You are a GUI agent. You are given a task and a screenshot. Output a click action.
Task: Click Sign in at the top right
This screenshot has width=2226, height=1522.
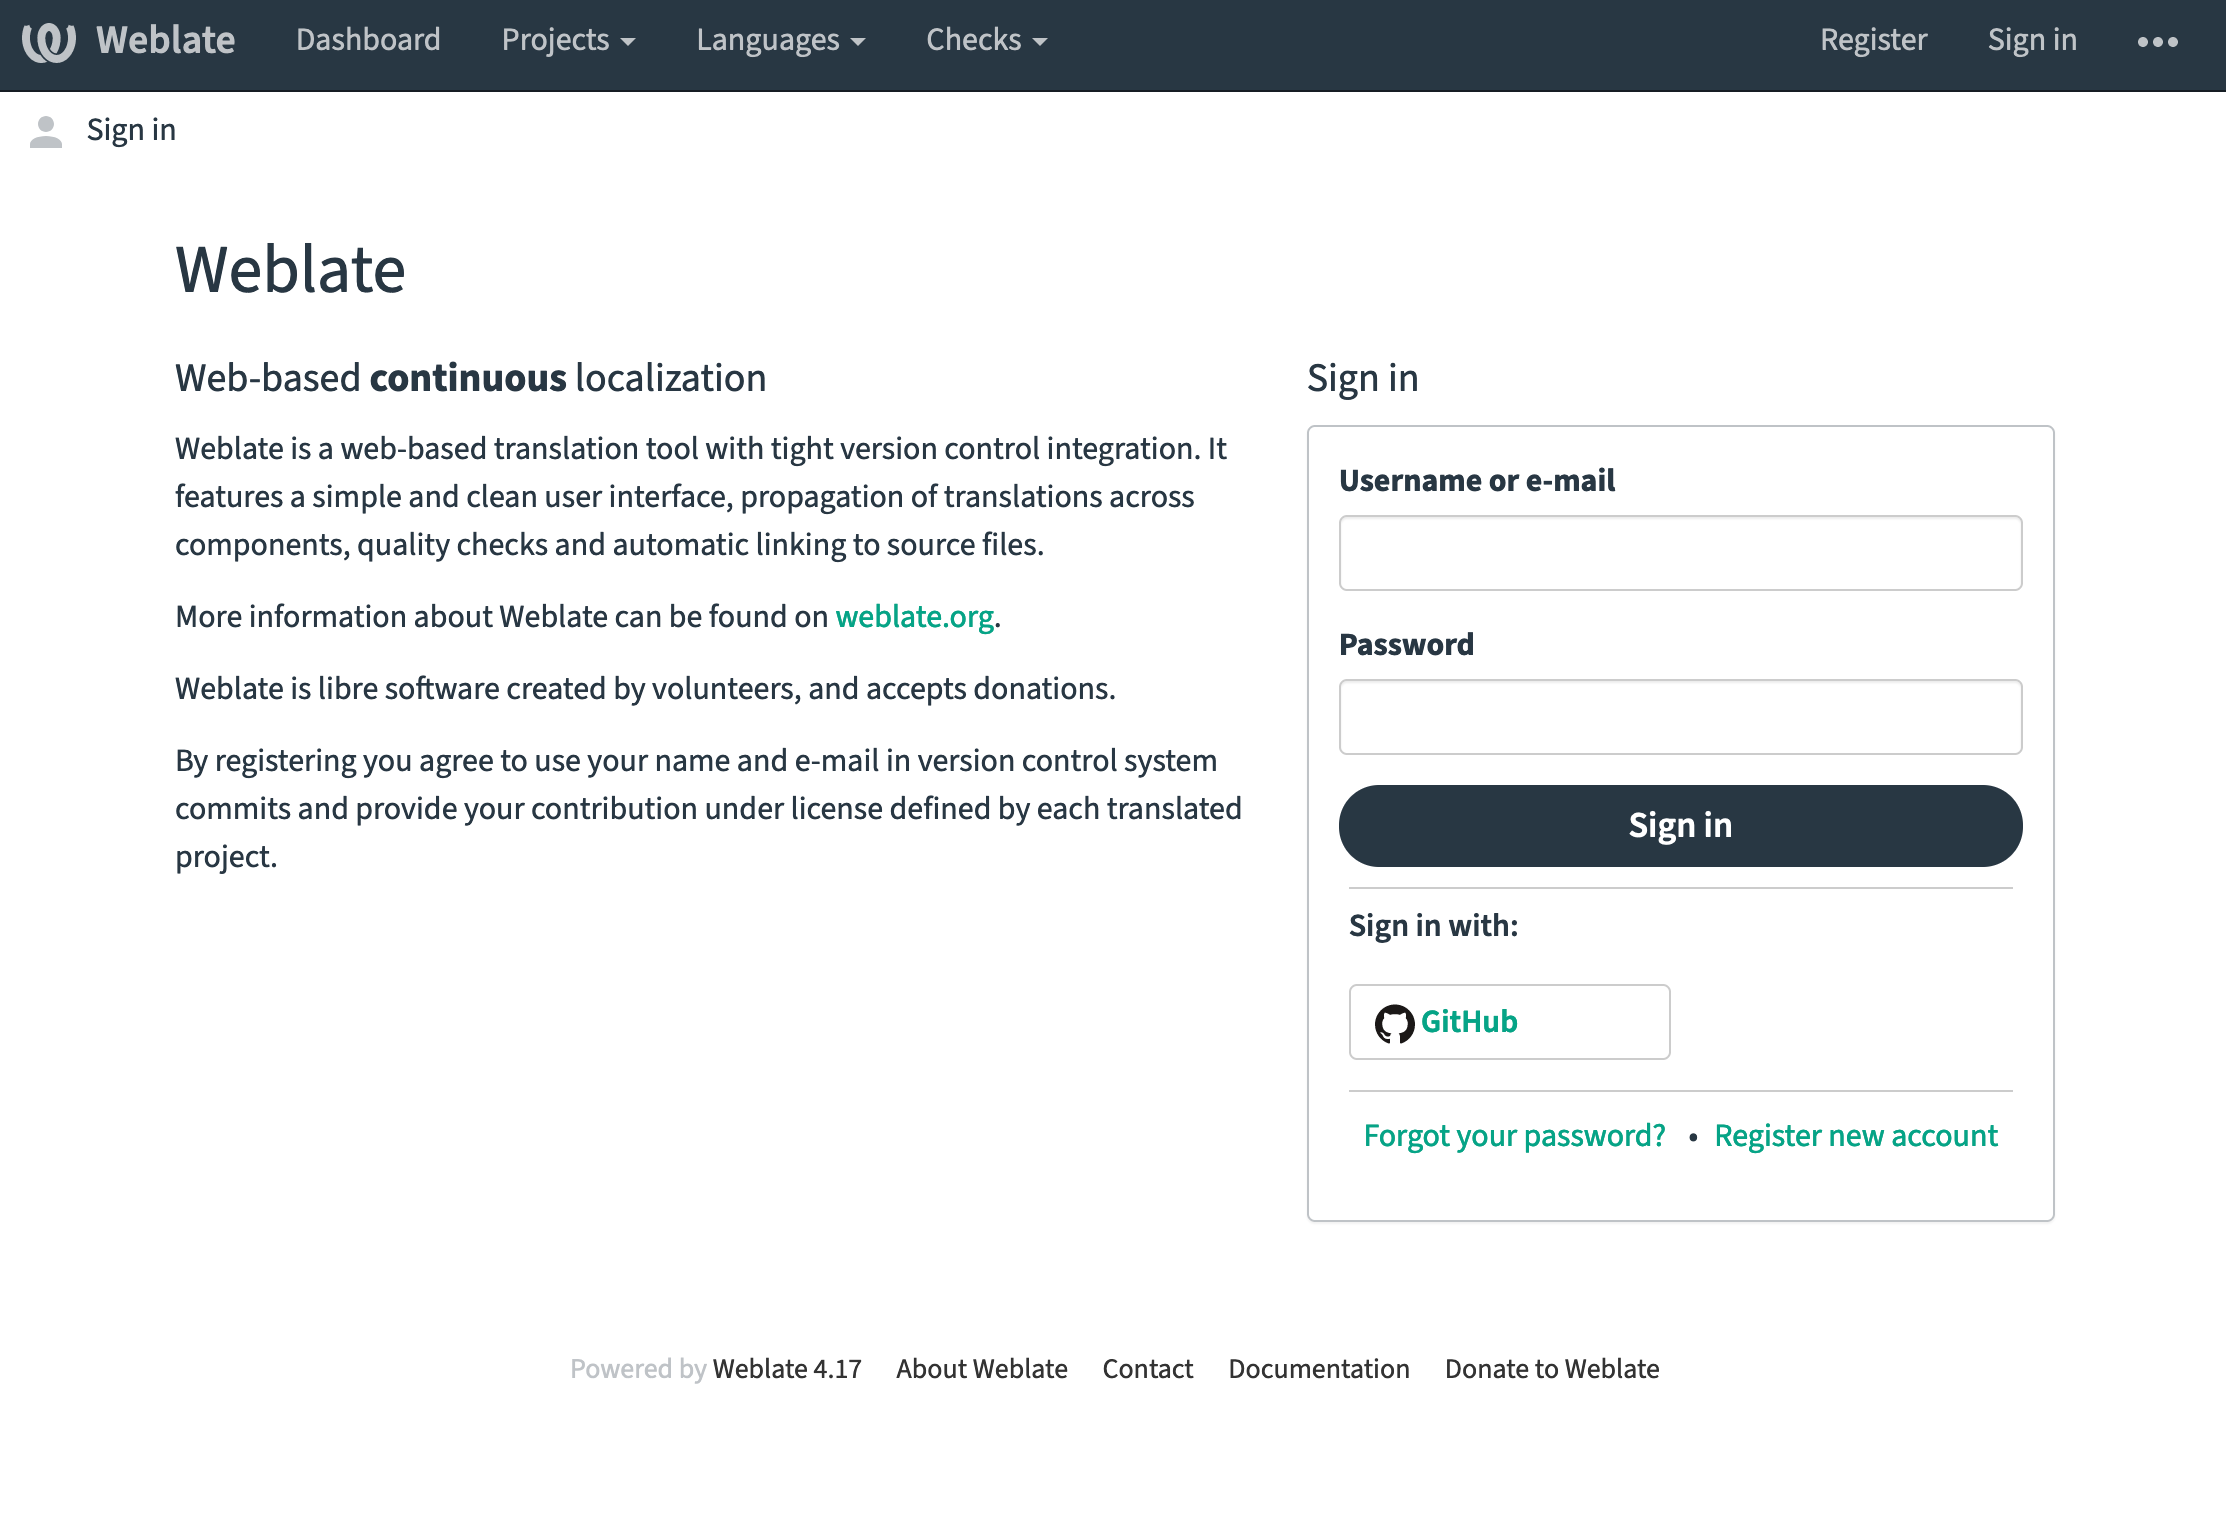(2032, 40)
